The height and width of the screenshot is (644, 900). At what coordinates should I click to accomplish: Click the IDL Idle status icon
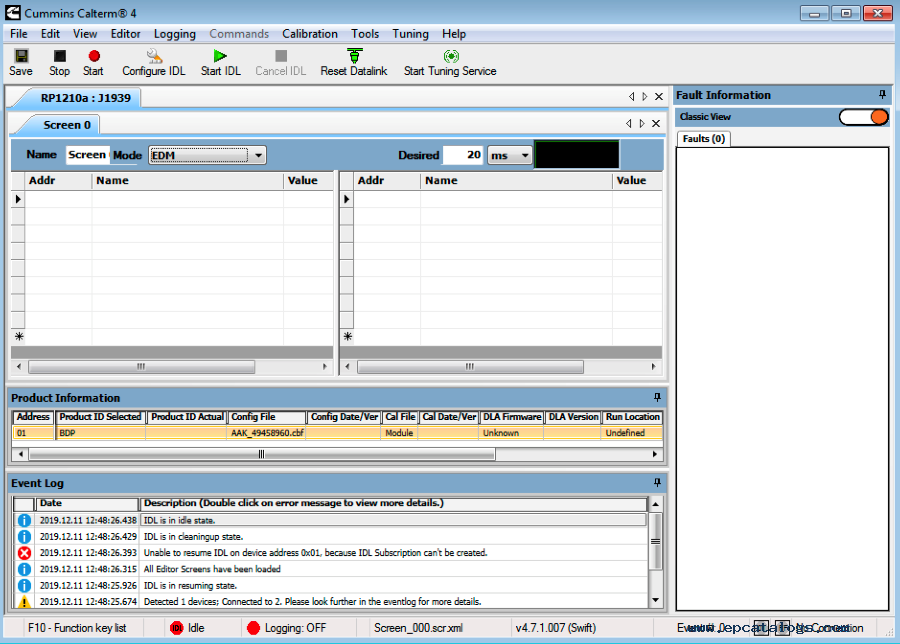177,628
